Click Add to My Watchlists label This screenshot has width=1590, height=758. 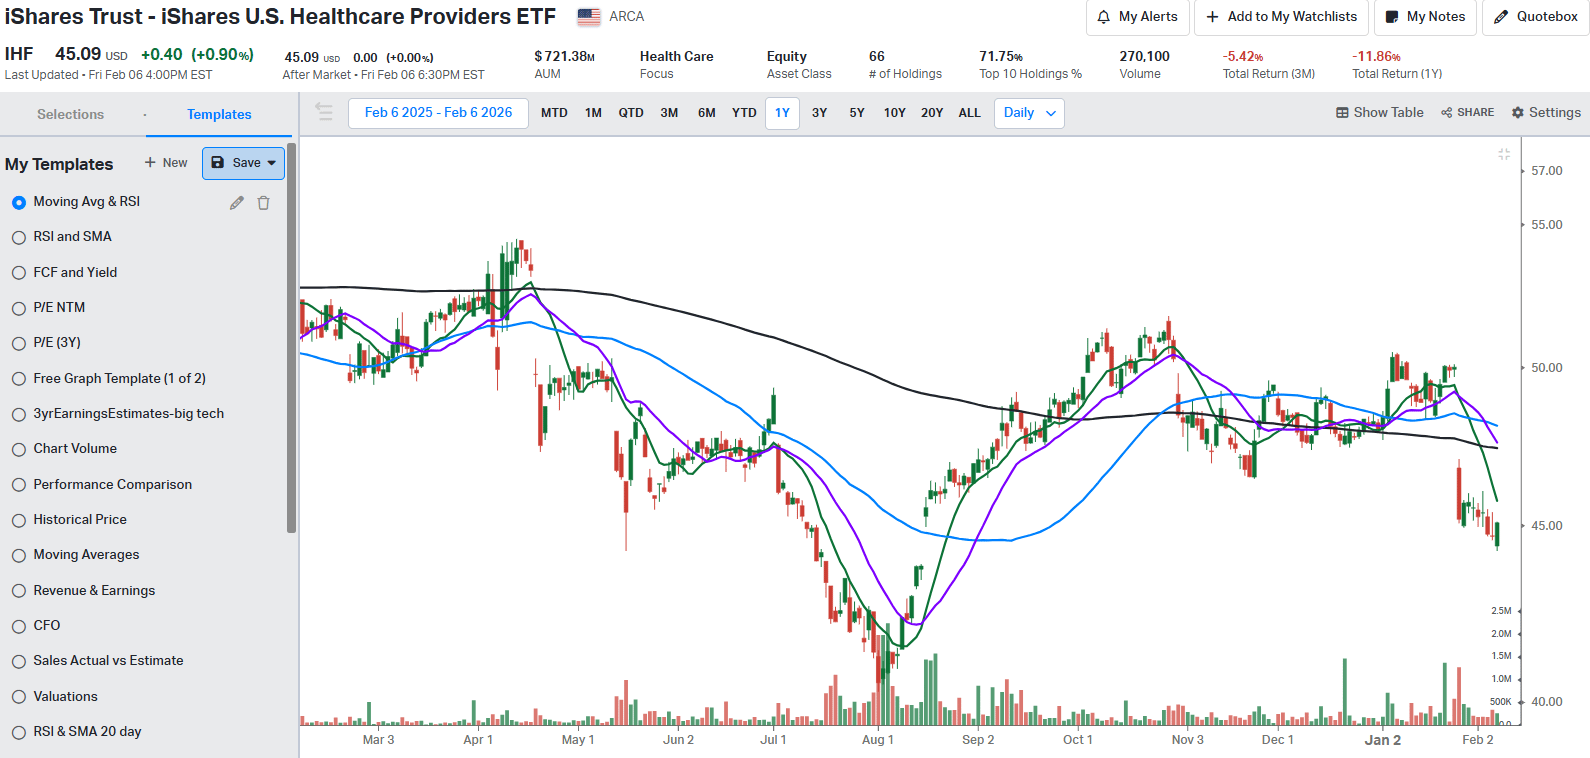point(1292,17)
